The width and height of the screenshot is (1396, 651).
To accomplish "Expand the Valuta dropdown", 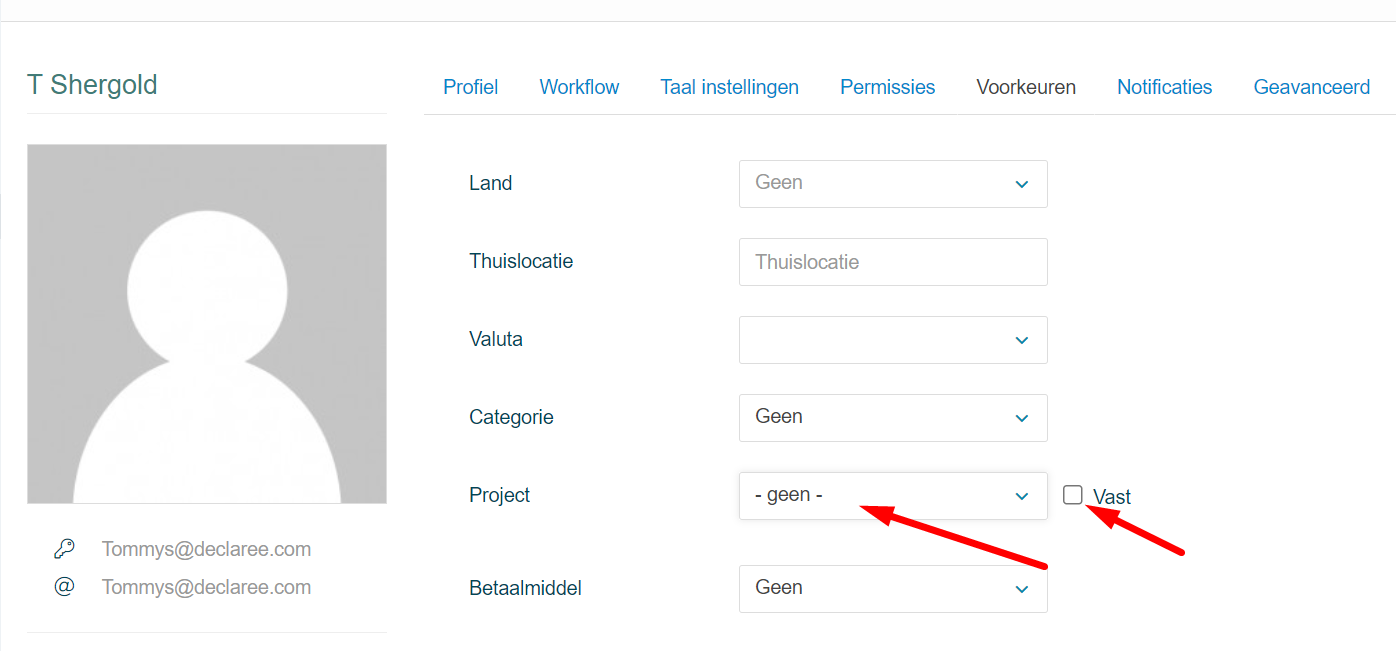I will (x=892, y=340).
